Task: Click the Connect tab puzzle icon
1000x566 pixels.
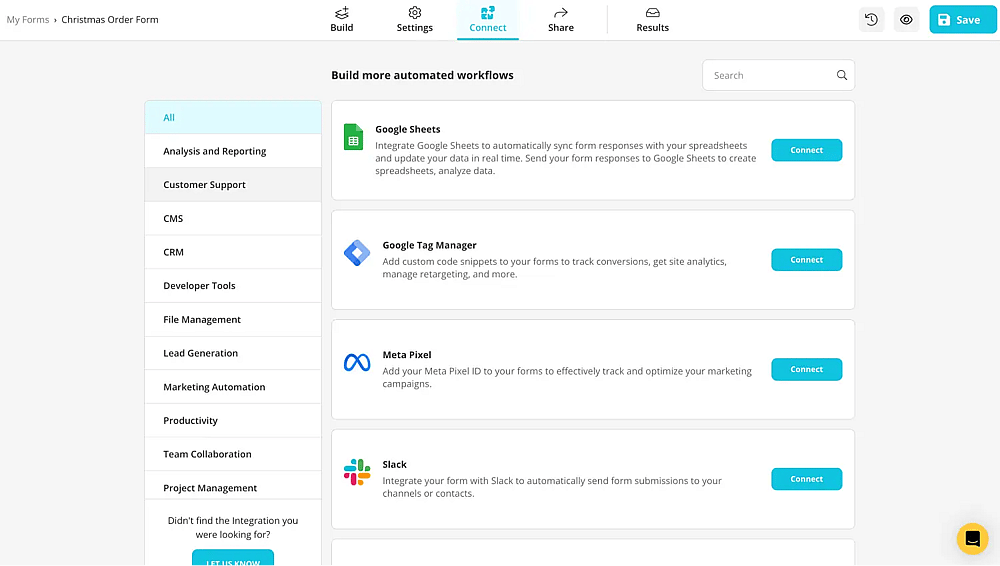Action: (x=488, y=13)
